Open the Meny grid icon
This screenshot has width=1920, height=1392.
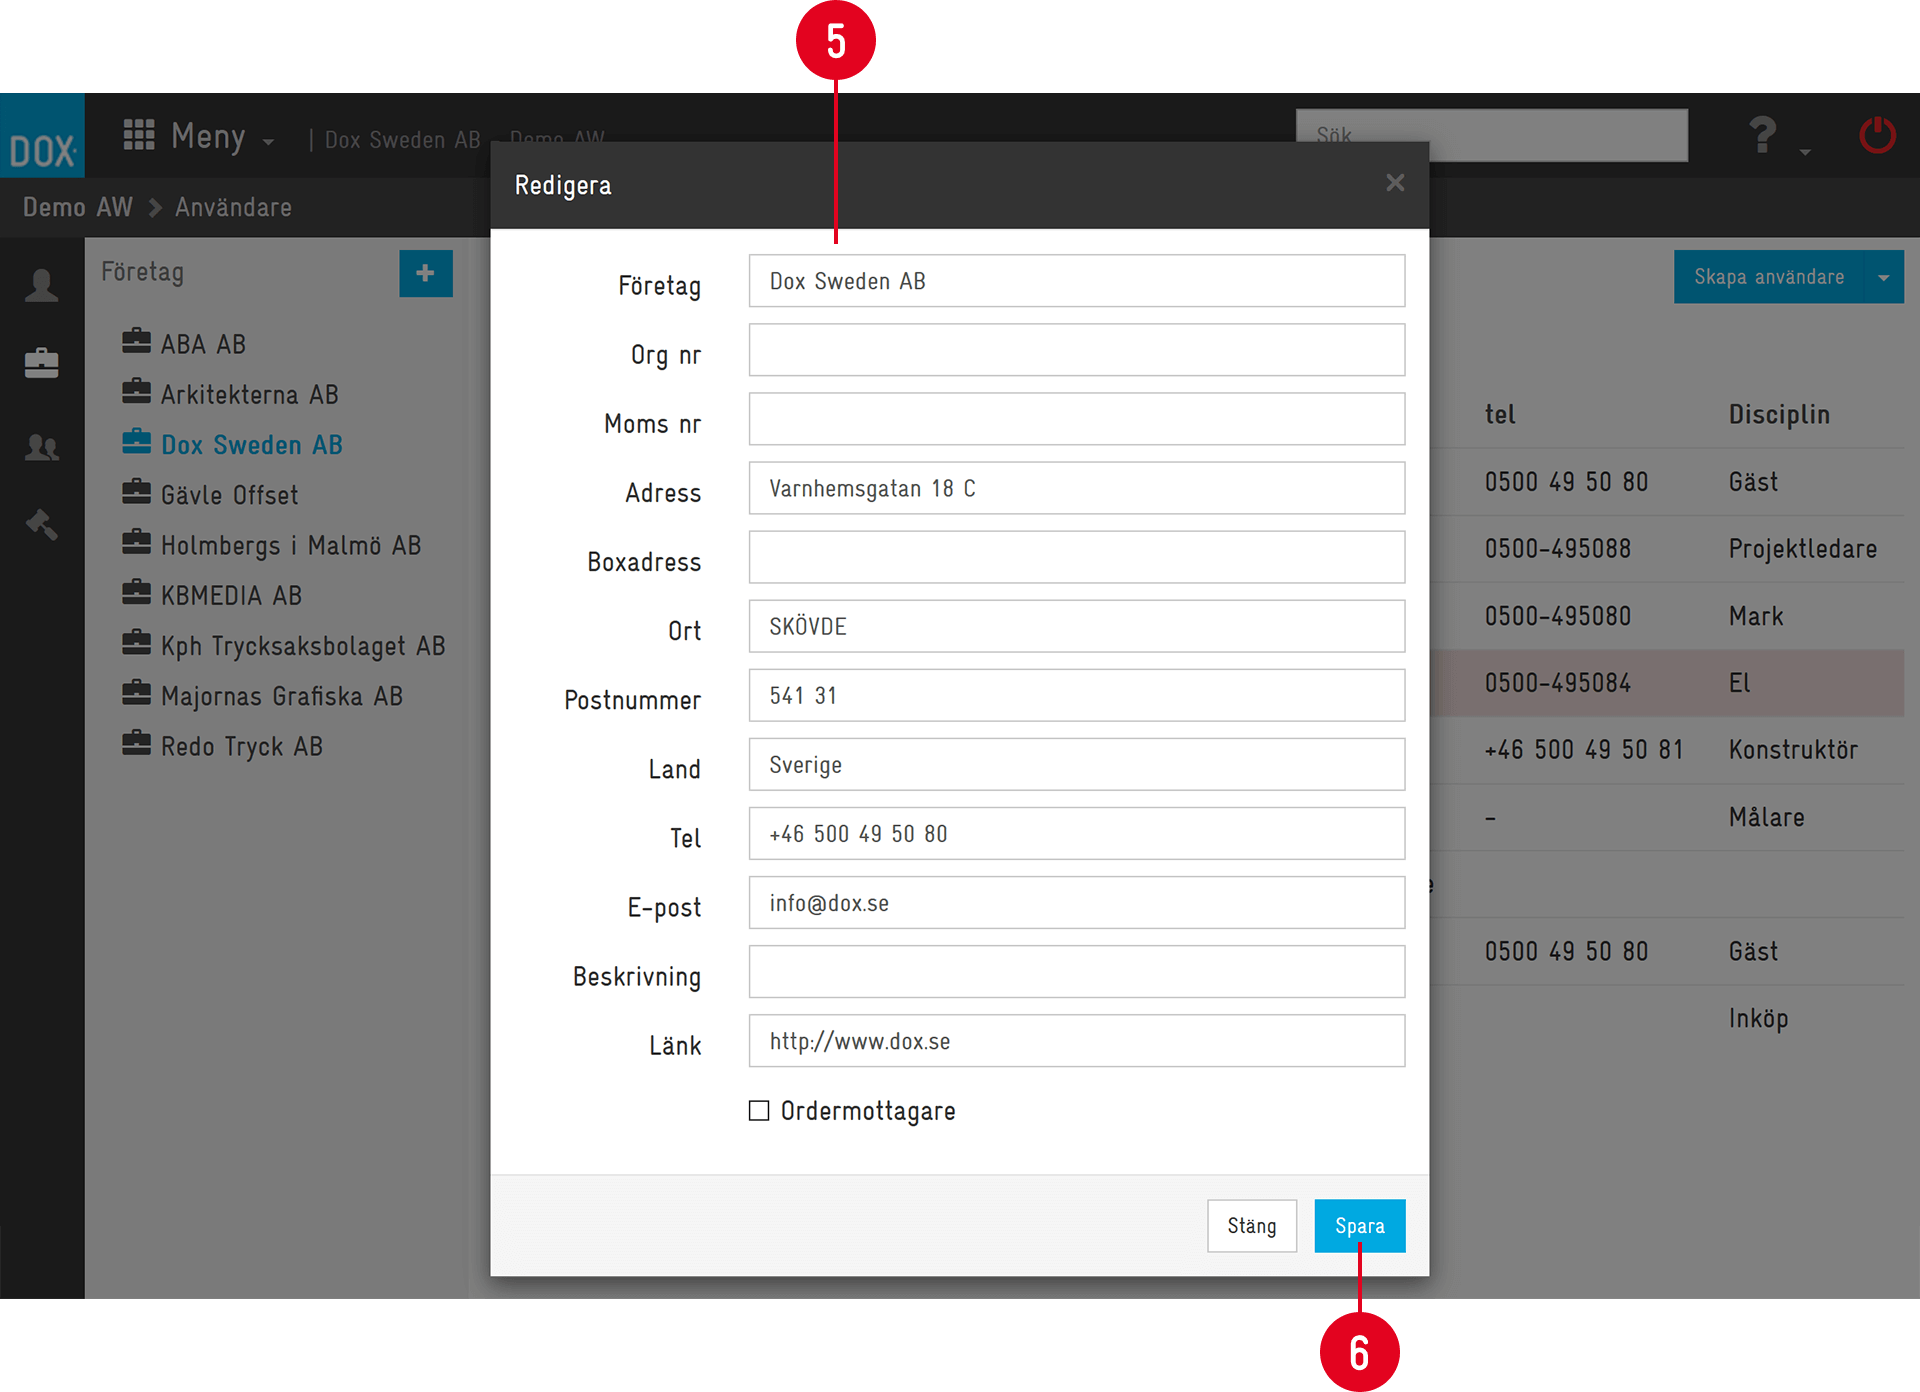[139, 135]
